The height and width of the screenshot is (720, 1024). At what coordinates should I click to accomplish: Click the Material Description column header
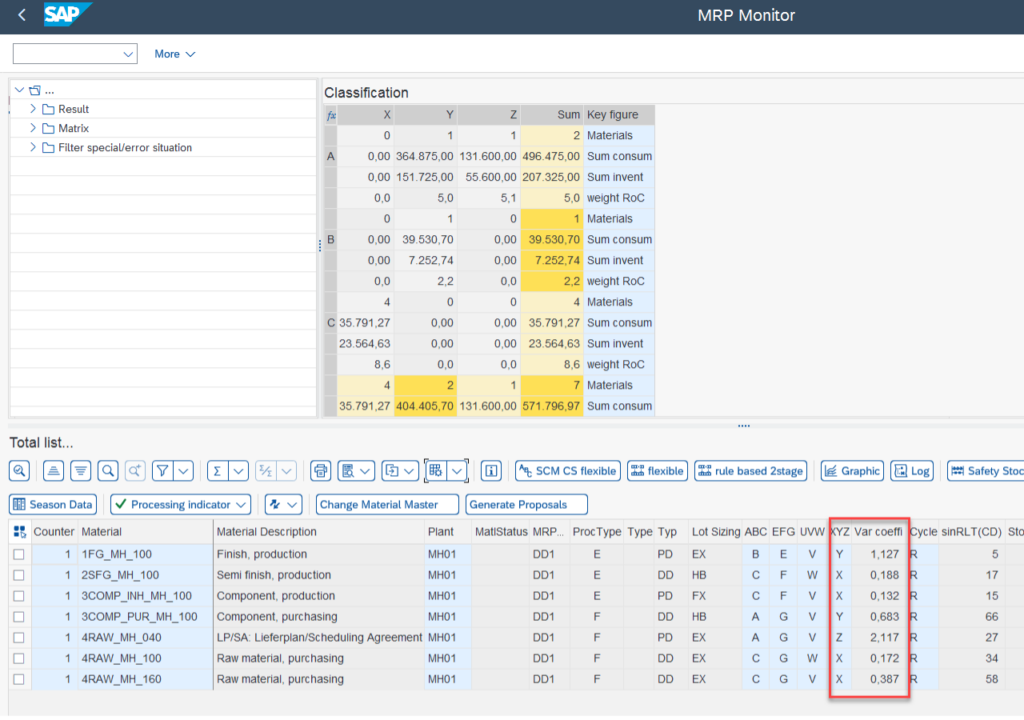coord(319,532)
